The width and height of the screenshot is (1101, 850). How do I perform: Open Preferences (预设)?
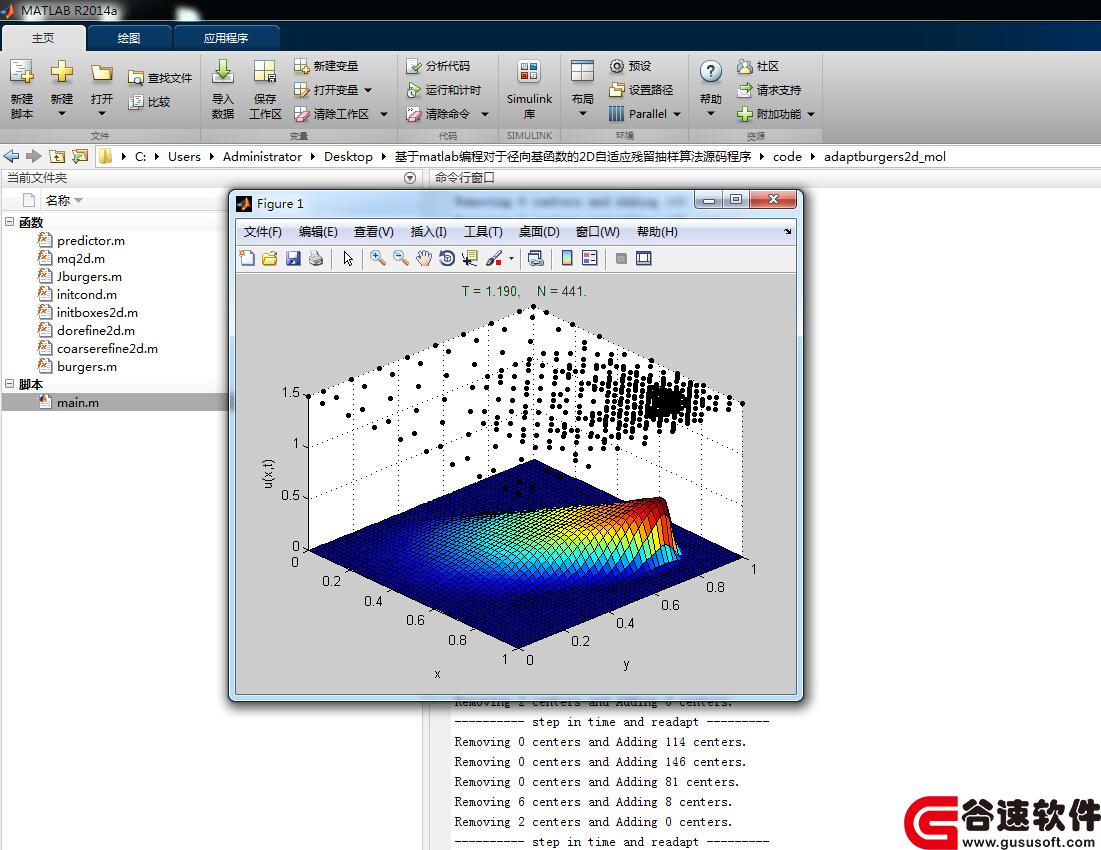click(631, 66)
